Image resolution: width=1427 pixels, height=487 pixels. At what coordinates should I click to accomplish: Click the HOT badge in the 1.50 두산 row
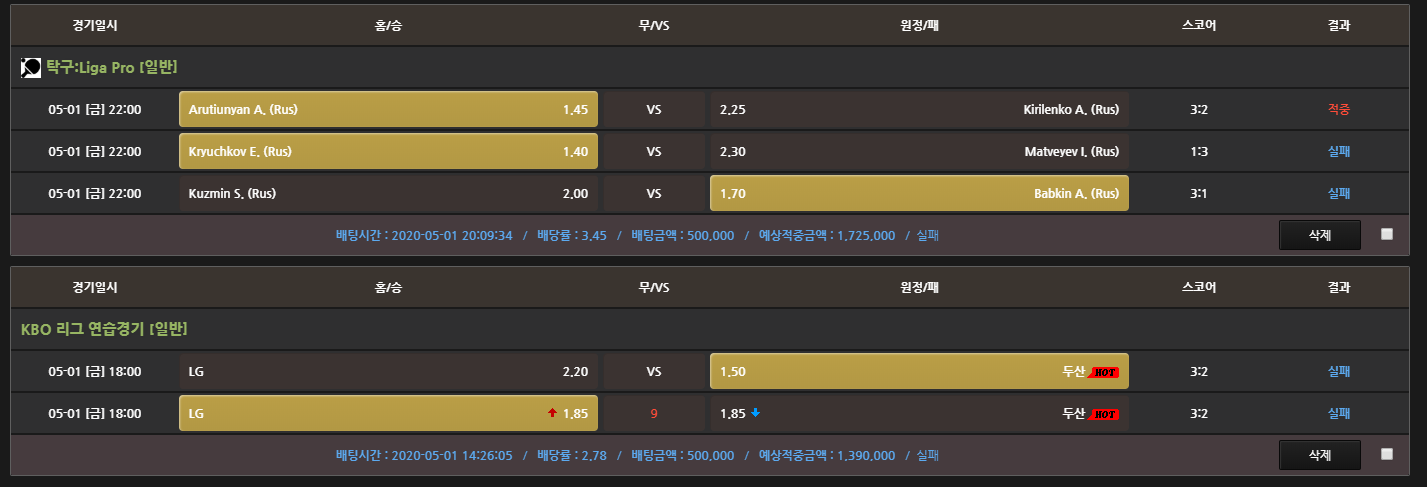[1103, 372]
